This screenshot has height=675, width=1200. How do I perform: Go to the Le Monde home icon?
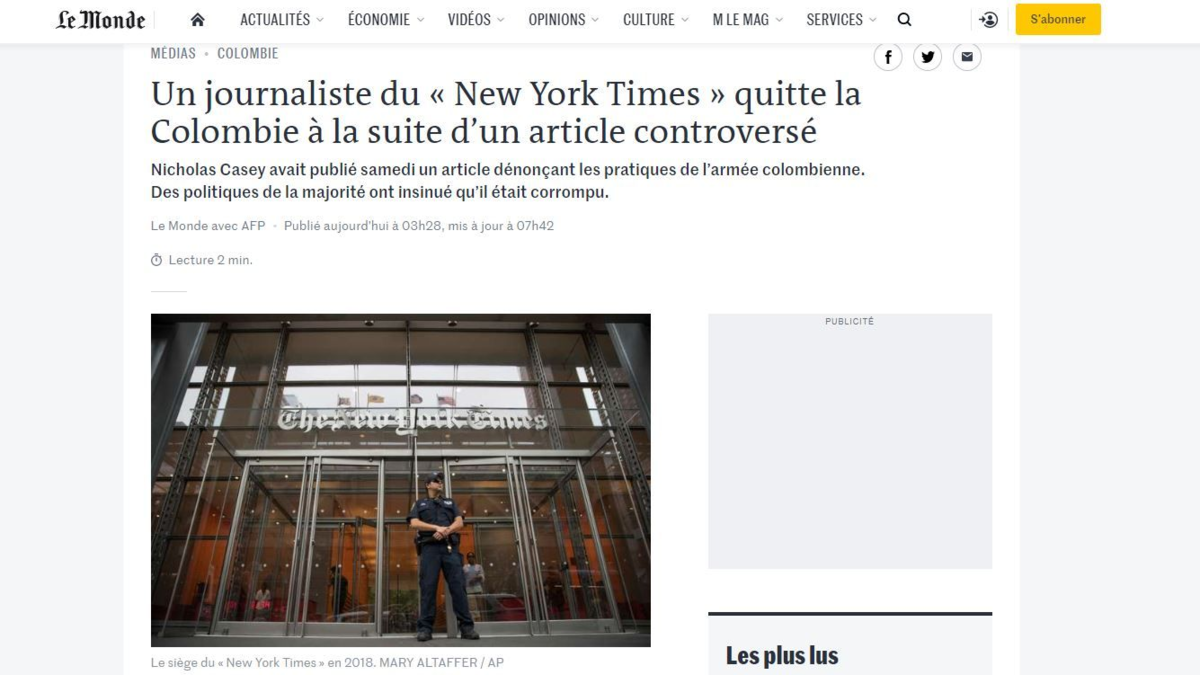coord(197,19)
